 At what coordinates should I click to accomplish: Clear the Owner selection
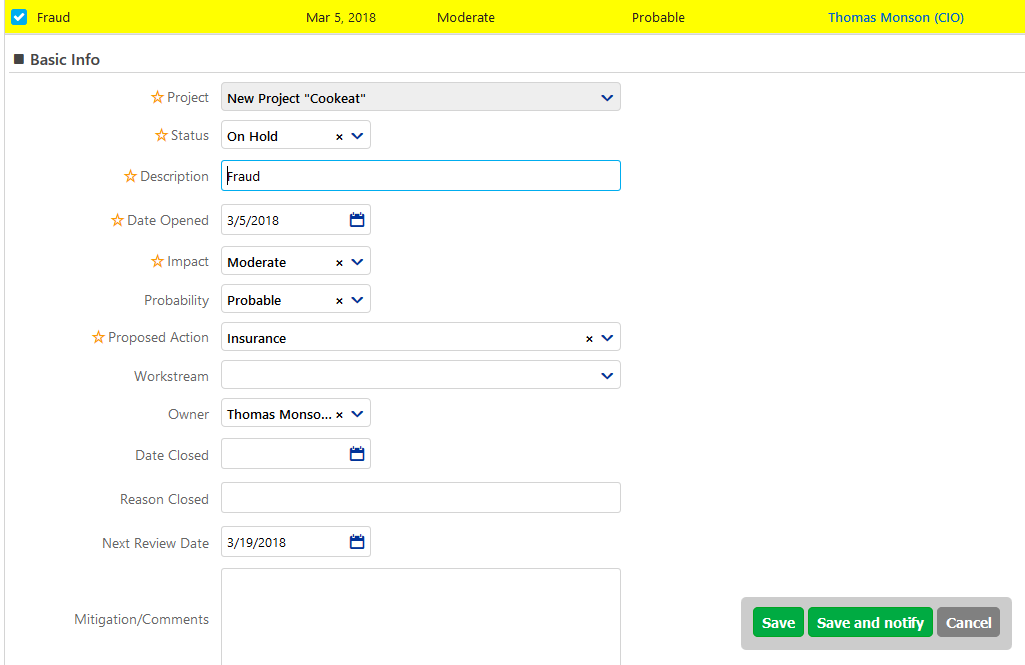(339, 414)
